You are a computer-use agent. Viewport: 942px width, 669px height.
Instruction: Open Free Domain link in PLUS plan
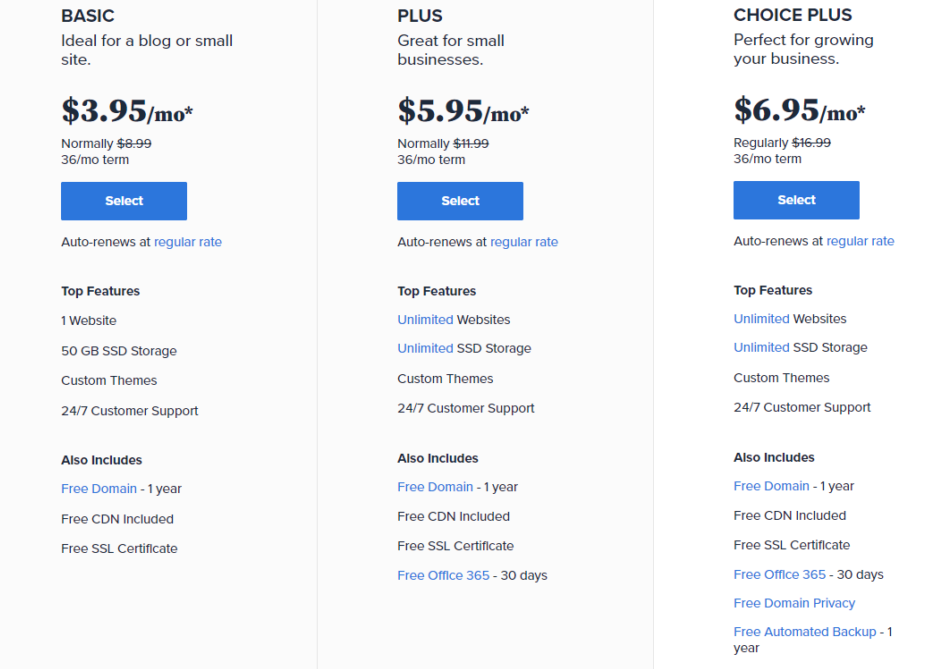pyautogui.click(x=436, y=487)
